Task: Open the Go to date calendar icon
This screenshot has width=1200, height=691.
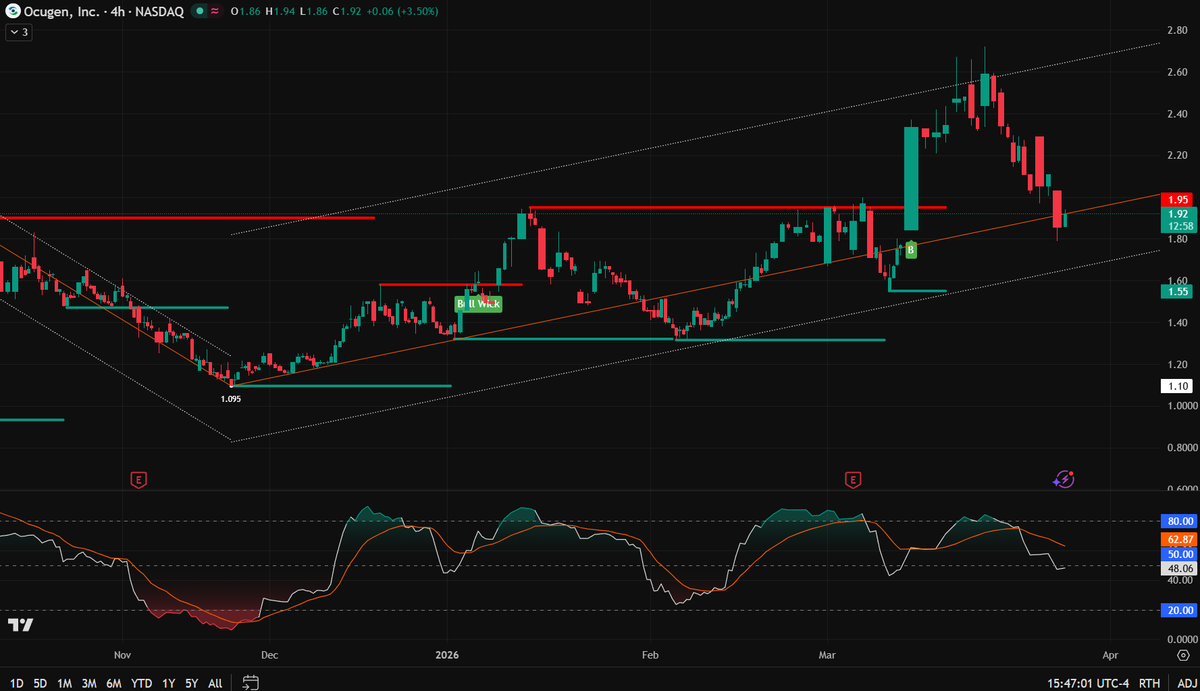Action: 250,683
